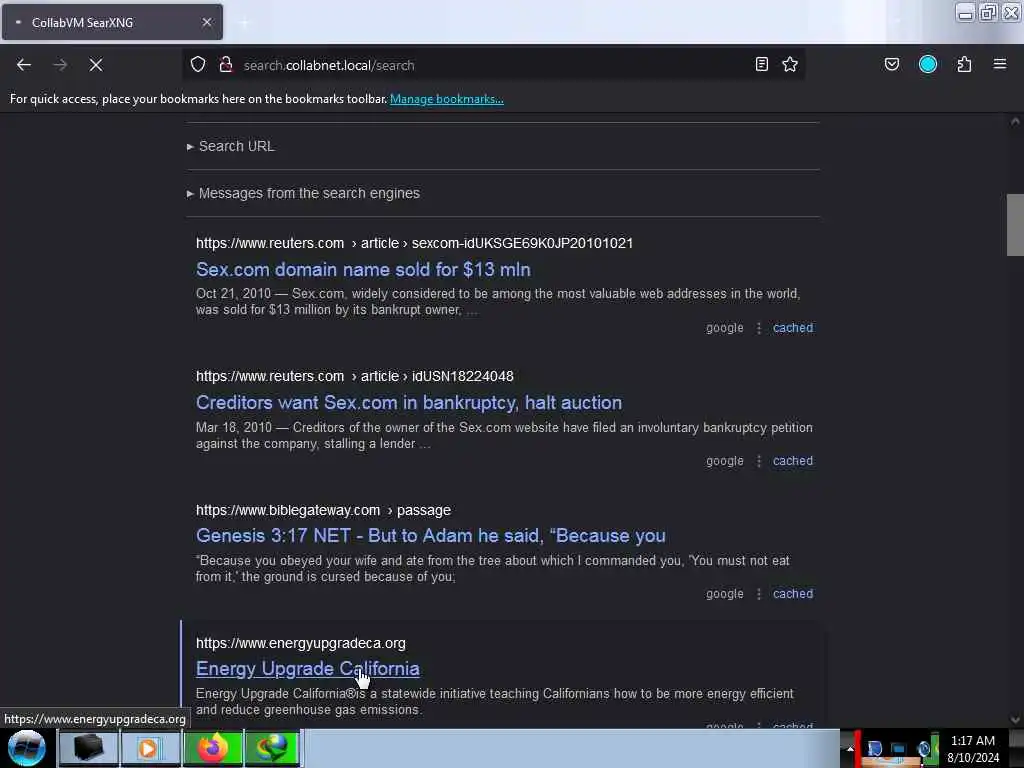This screenshot has width=1024, height=768.
Task: Stop loading the page
Action: pyautogui.click(x=96, y=65)
